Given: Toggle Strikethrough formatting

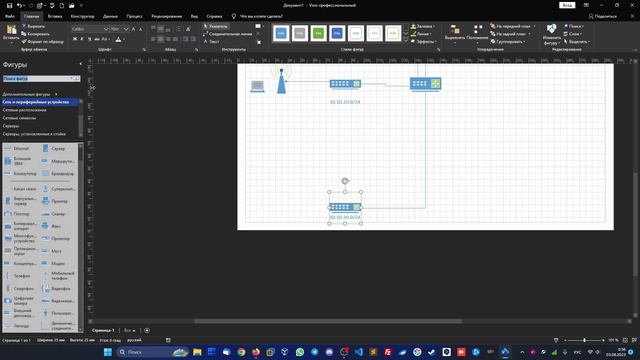Looking at the screenshot, I should [x=97, y=39].
